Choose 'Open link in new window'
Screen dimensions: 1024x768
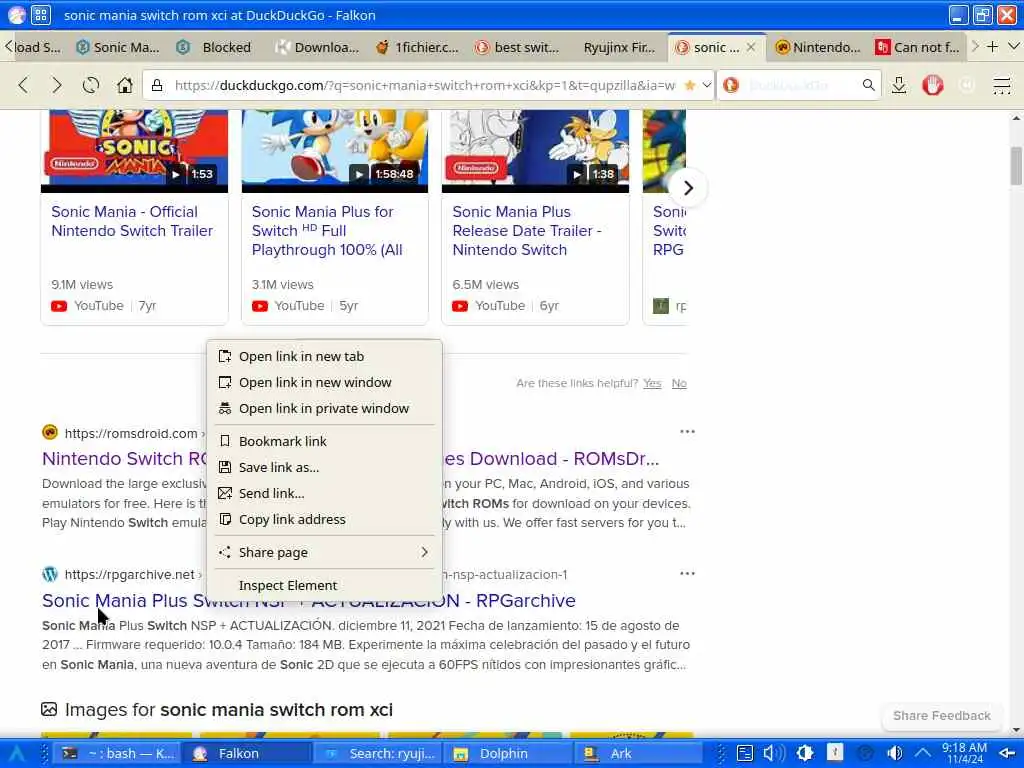click(x=324, y=383)
